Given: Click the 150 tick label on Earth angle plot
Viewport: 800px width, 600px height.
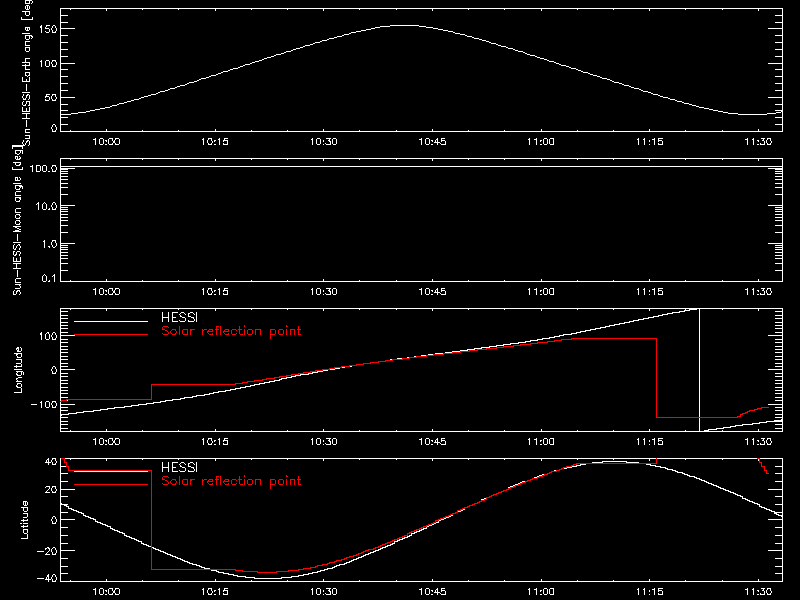Looking at the screenshot, I should coord(47,30).
